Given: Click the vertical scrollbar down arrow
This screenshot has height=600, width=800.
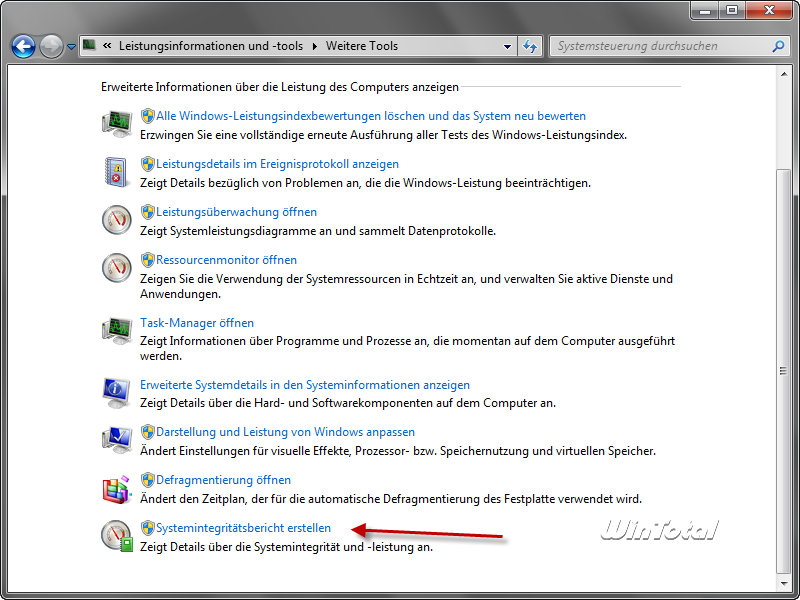Looking at the screenshot, I should tap(784, 583).
